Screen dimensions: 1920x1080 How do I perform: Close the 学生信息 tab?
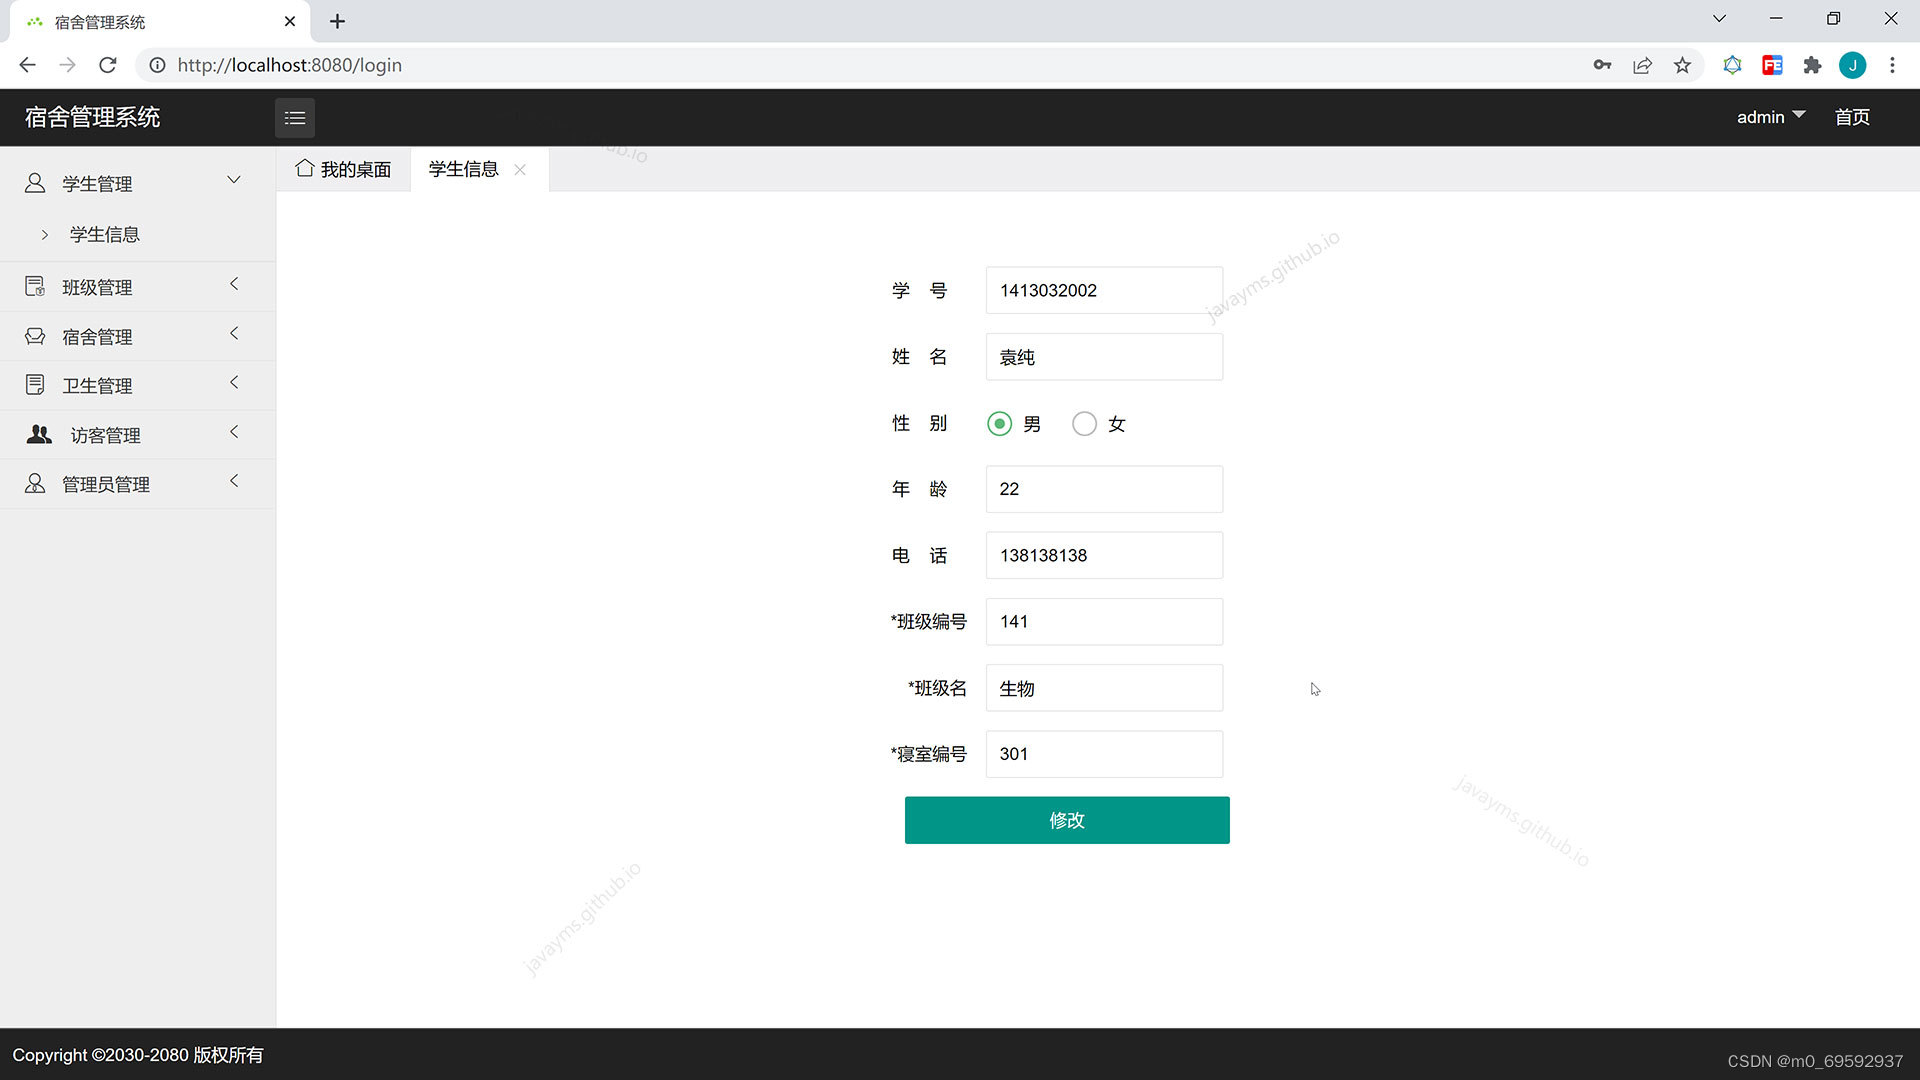(x=520, y=170)
